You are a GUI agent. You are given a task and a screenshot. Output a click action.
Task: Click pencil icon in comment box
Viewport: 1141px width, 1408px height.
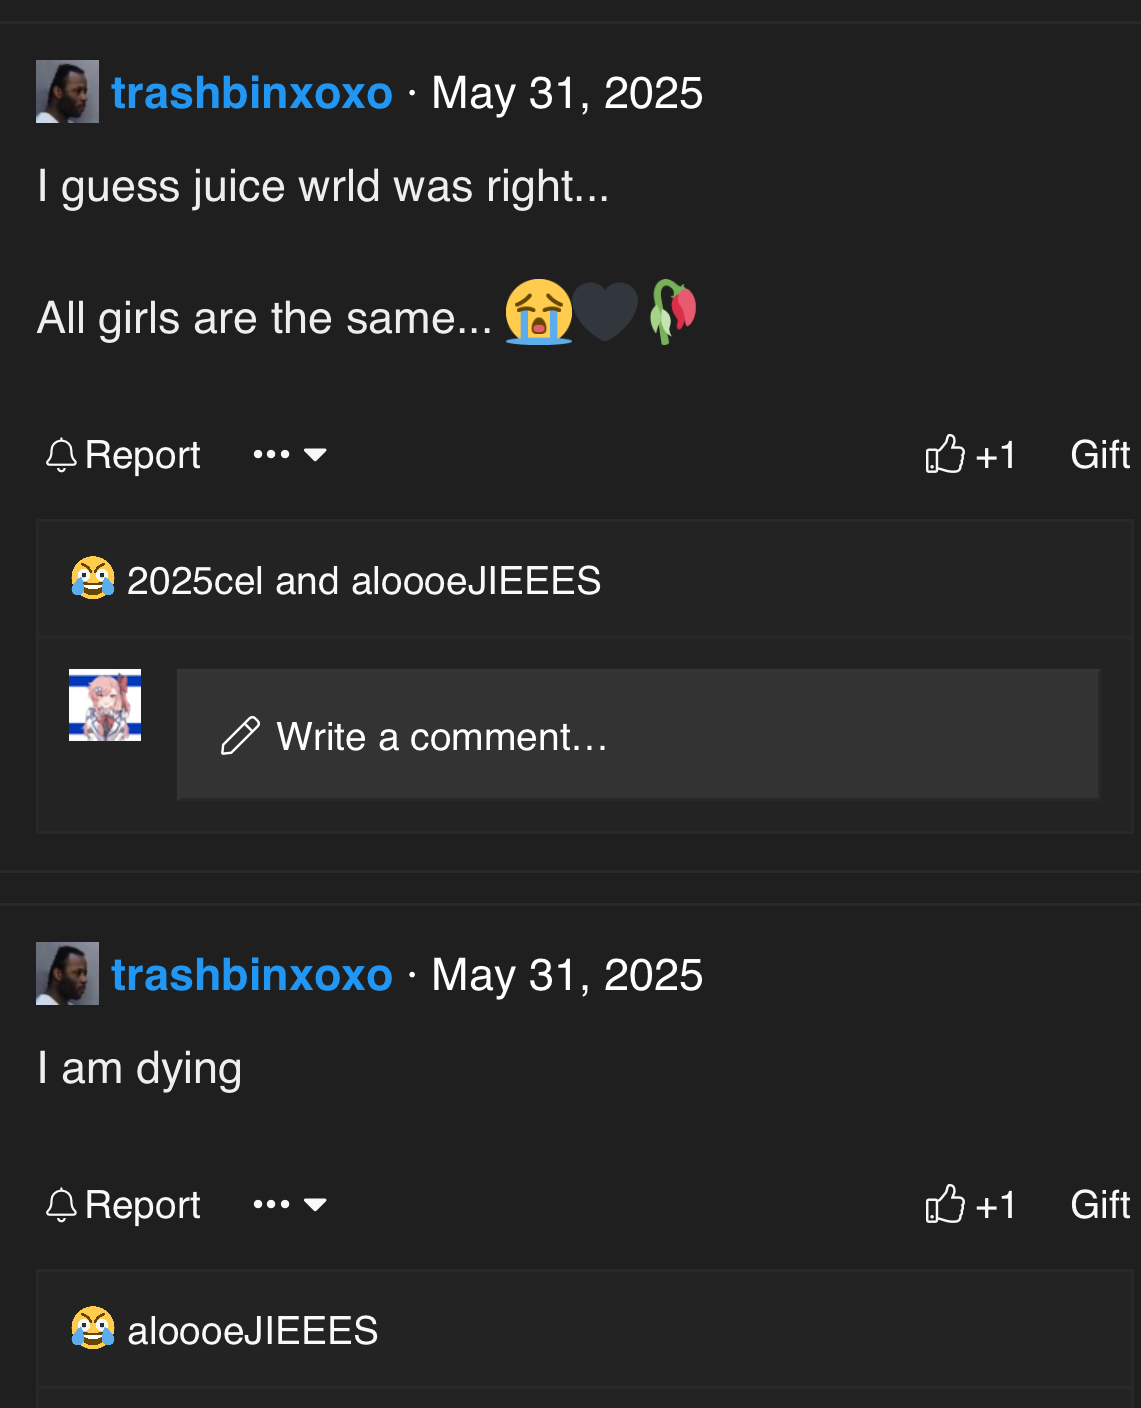tap(240, 736)
